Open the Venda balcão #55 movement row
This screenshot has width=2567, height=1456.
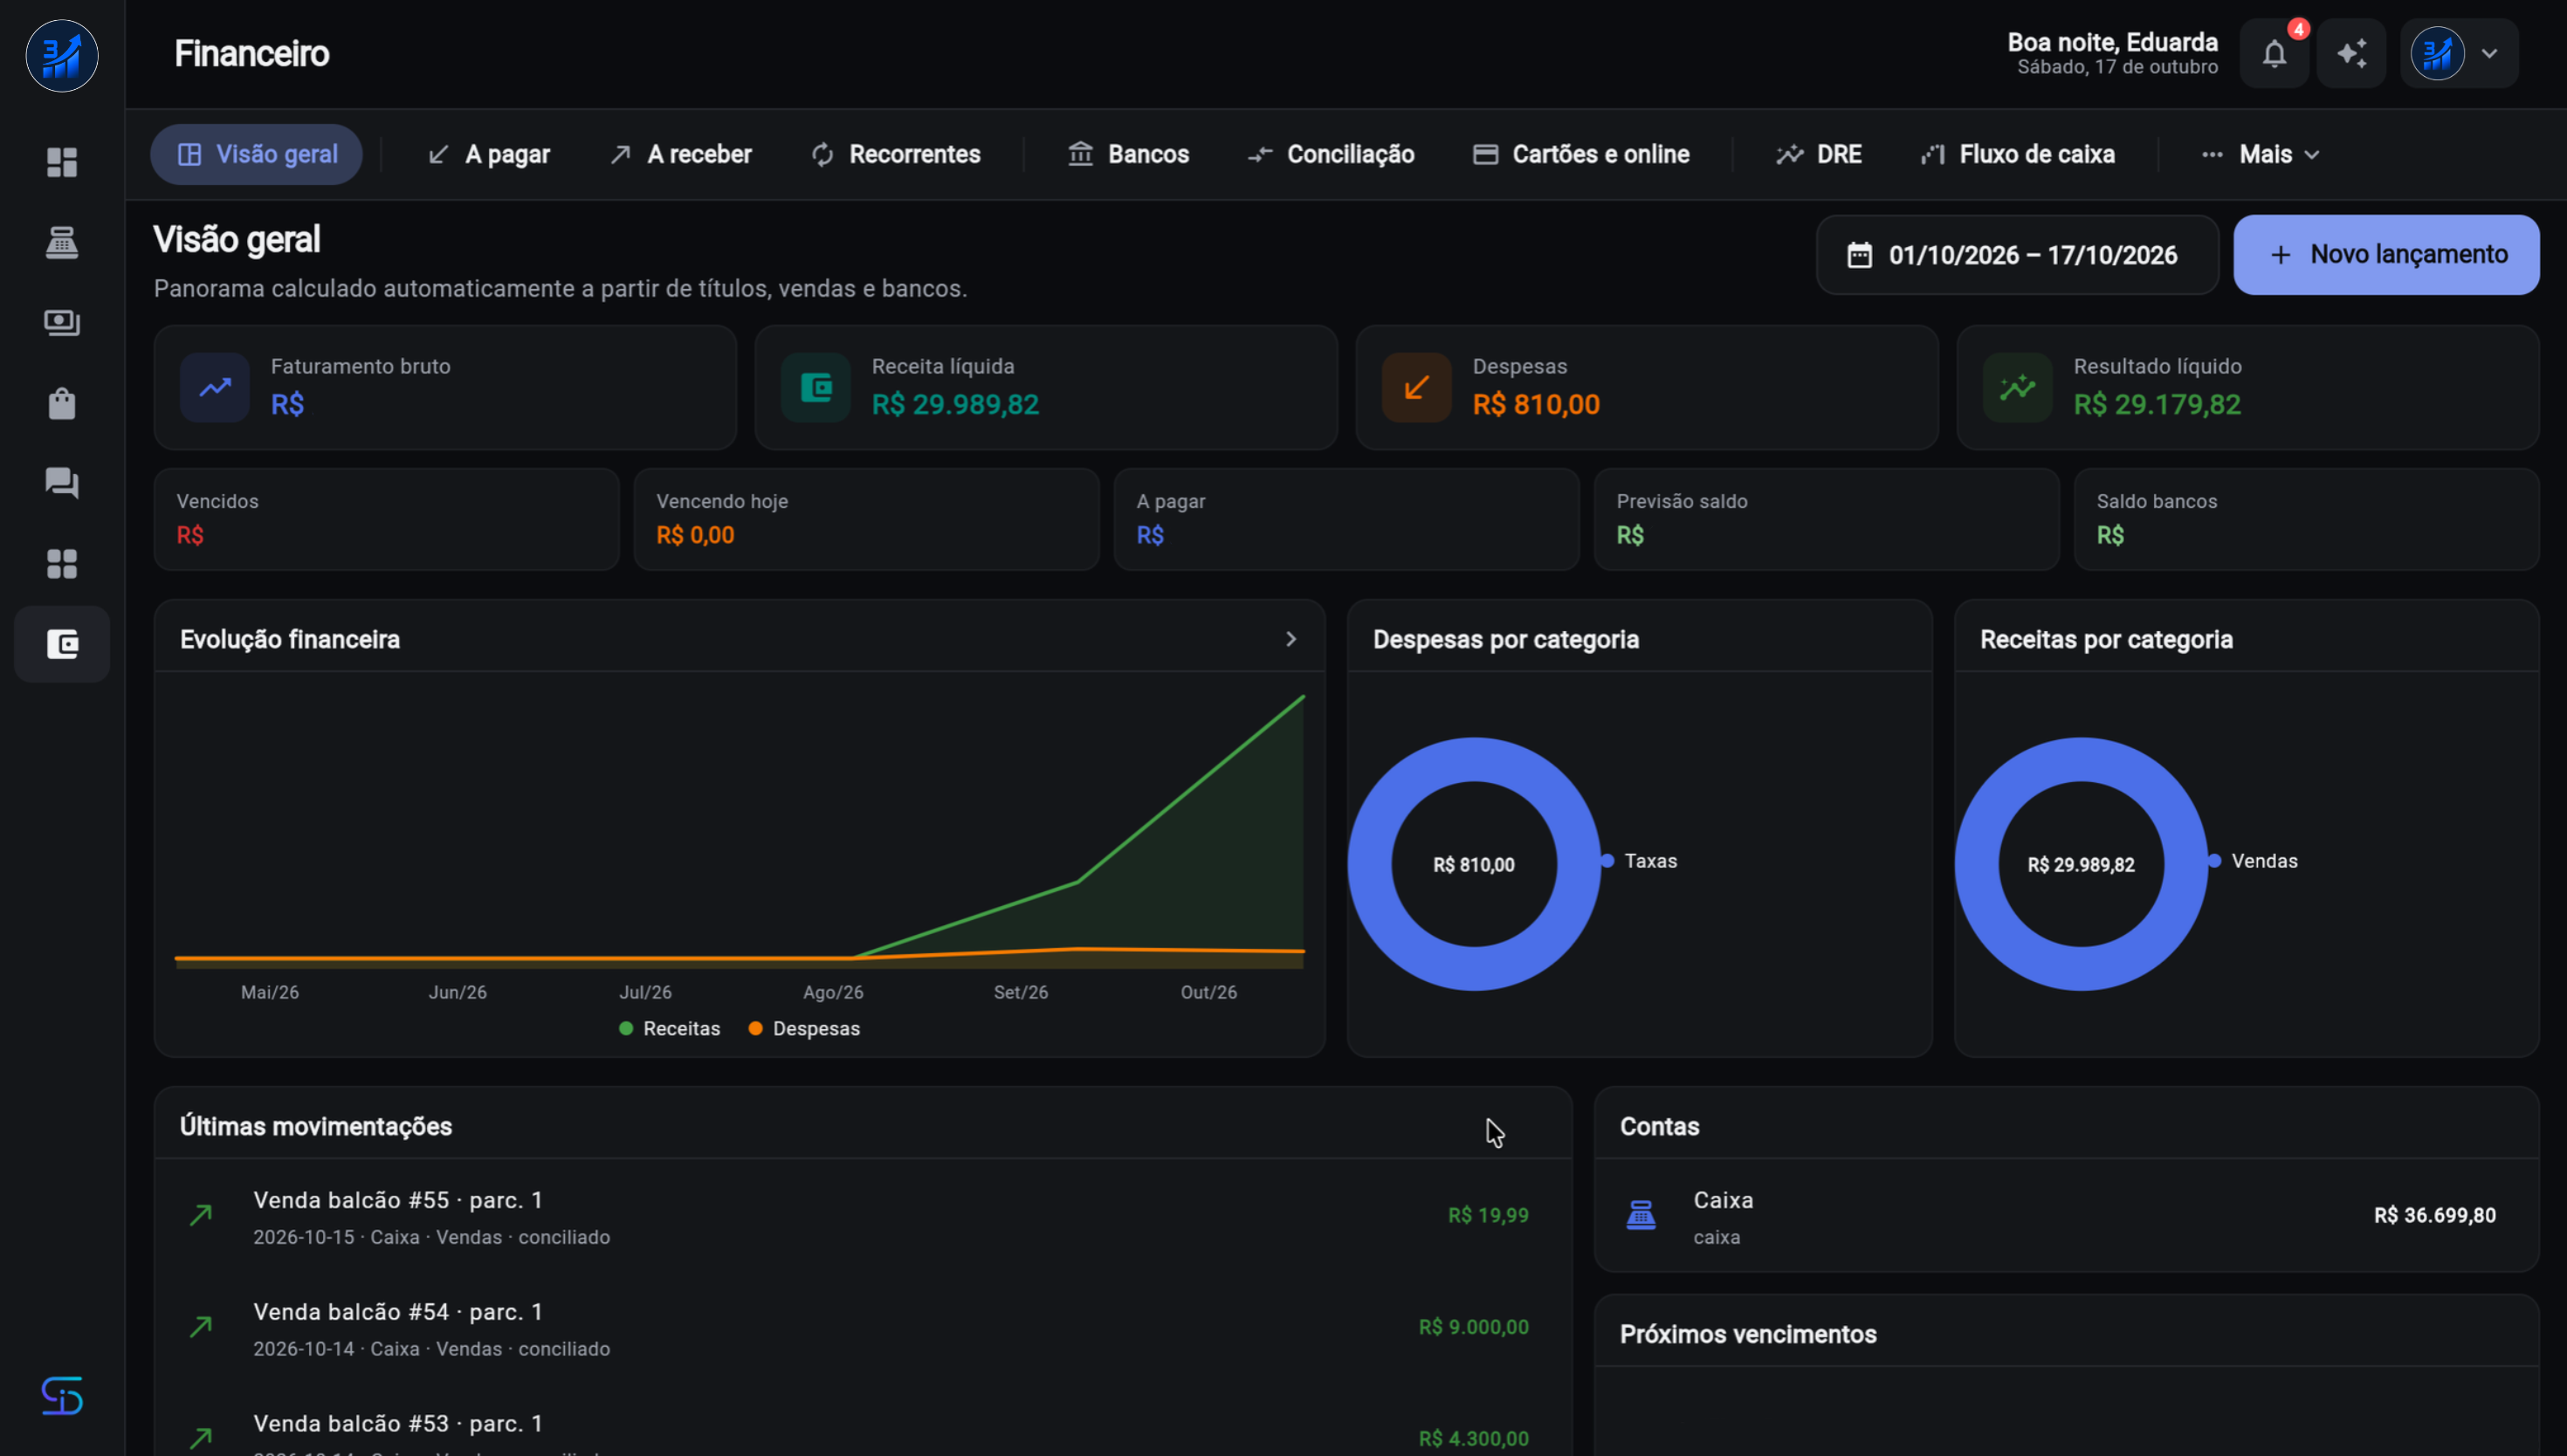(863, 1216)
